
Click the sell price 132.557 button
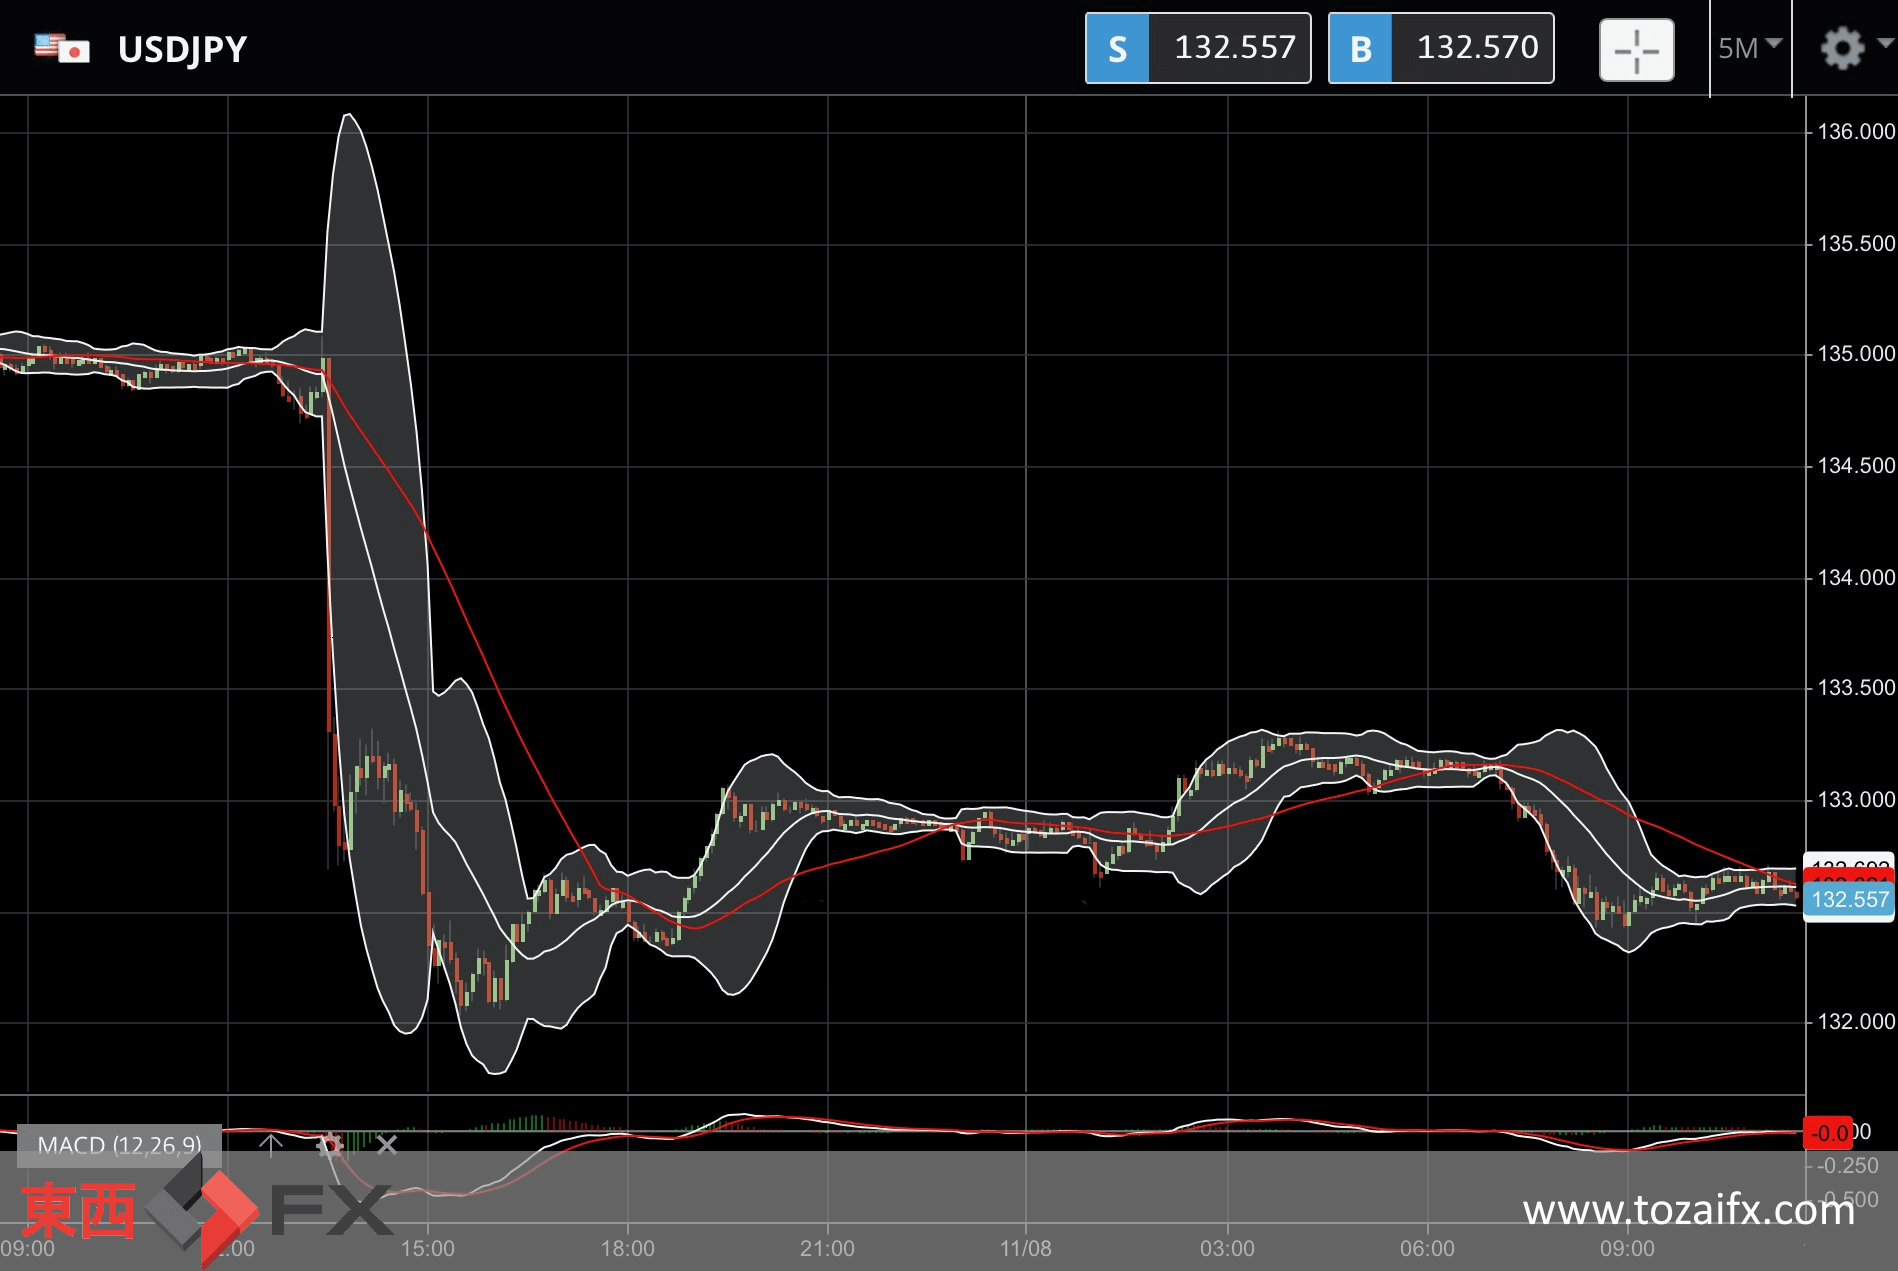coord(1198,48)
